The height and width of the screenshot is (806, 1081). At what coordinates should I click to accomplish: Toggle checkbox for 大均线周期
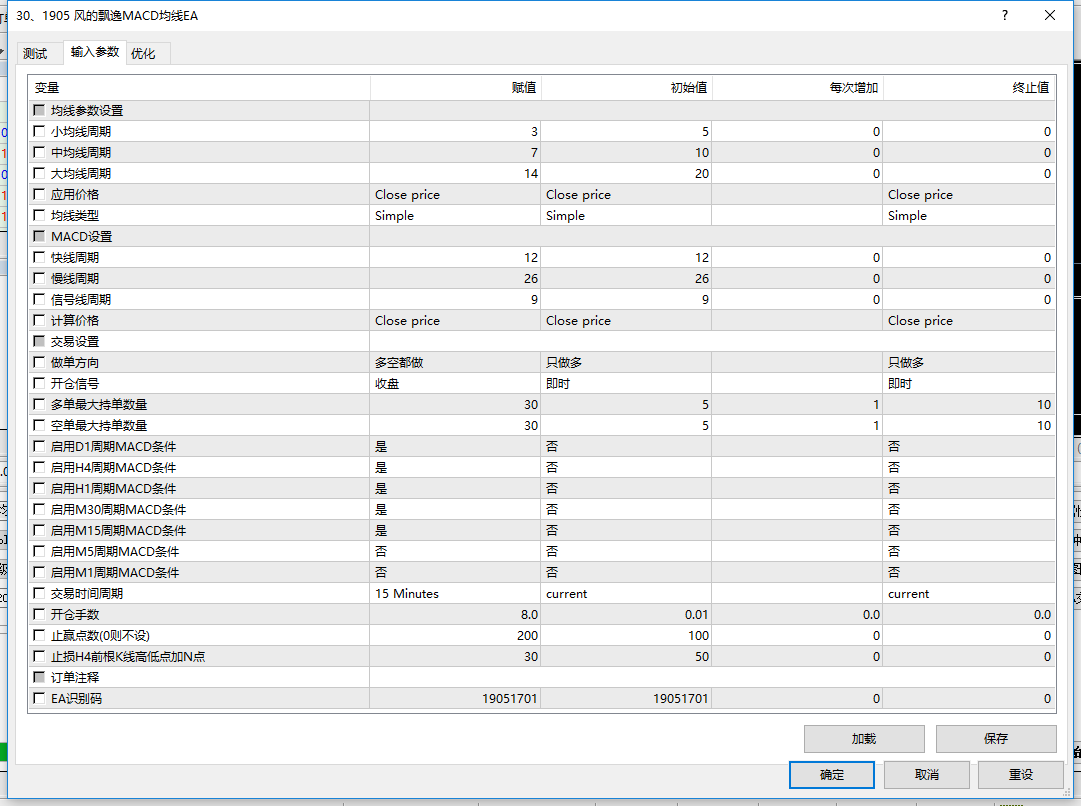39,173
